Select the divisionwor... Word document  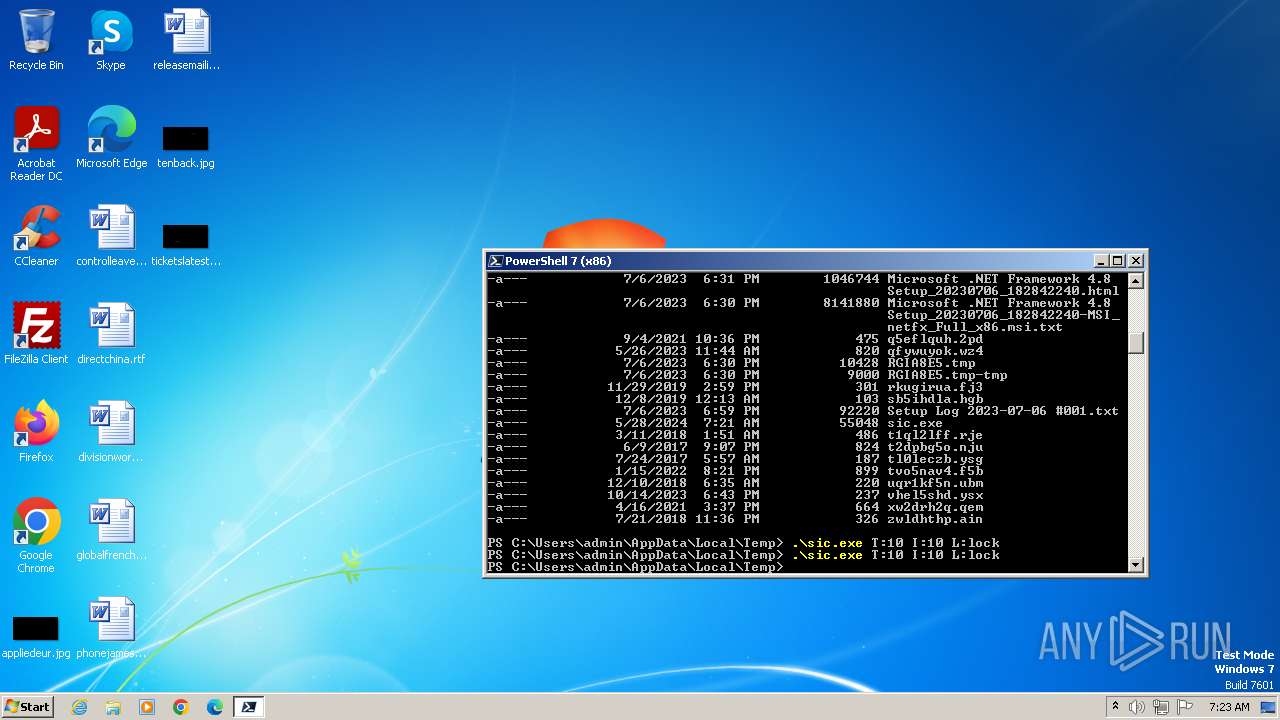coord(111,431)
